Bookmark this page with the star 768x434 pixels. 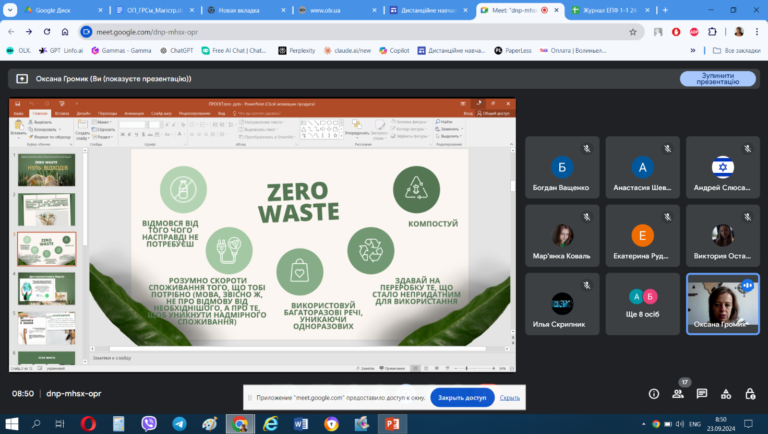[633, 32]
